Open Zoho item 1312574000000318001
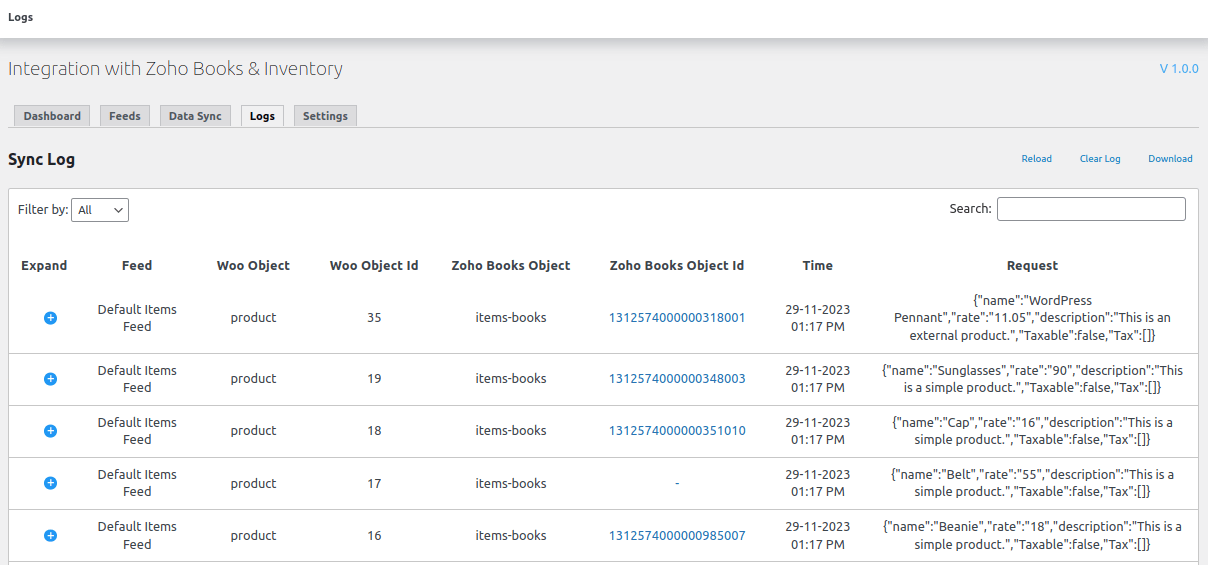Image resolution: width=1208 pixels, height=565 pixels. click(677, 318)
